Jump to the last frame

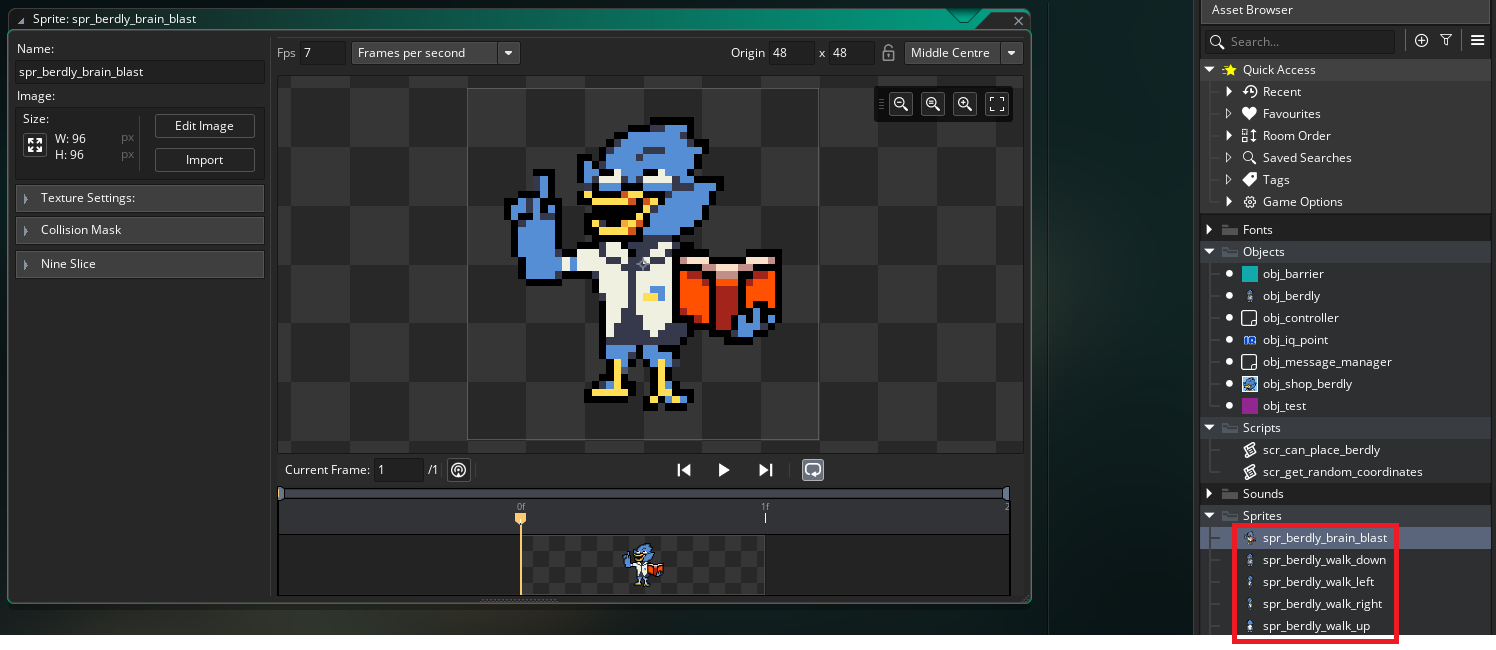[x=766, y=470]
